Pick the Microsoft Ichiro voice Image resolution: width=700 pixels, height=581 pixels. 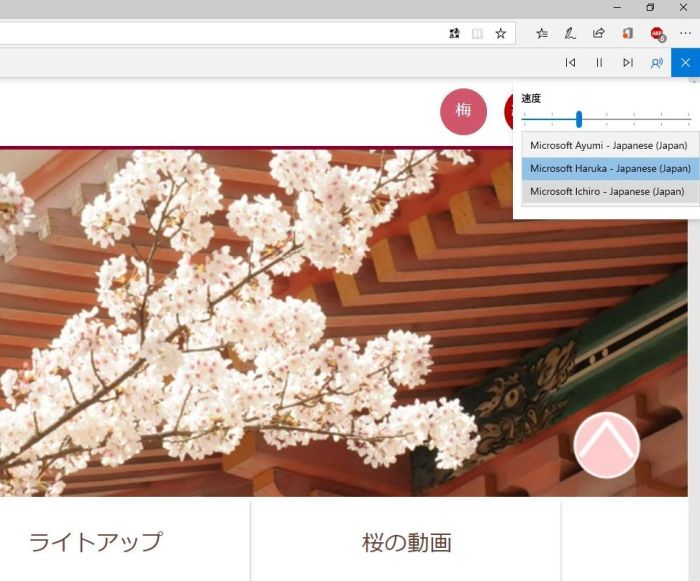[610, 191]
